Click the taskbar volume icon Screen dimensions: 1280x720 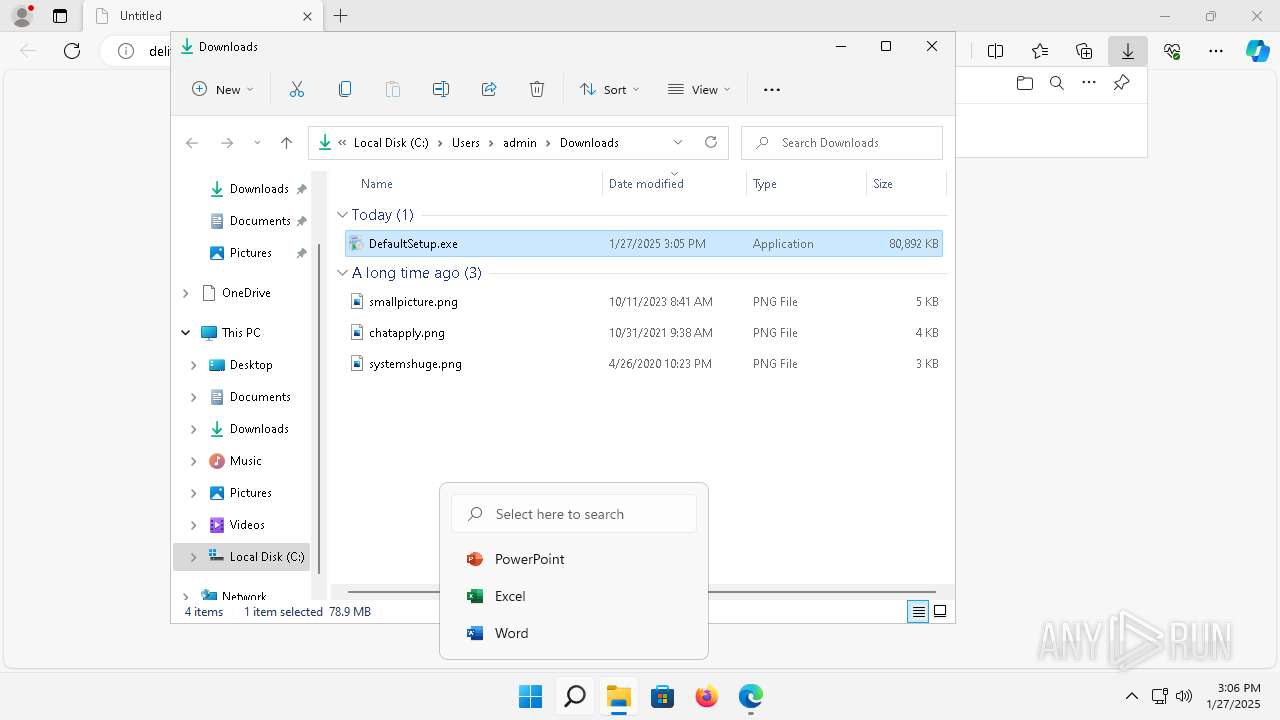coord(1185,696)
